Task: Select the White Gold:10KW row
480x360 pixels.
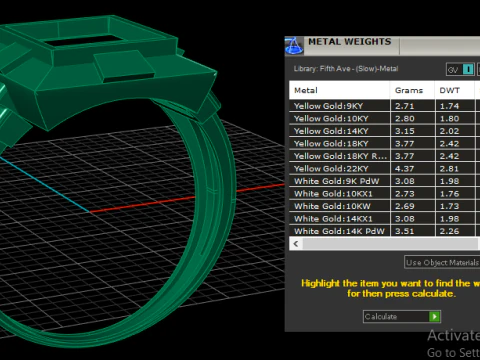Action: pos(384,206)
